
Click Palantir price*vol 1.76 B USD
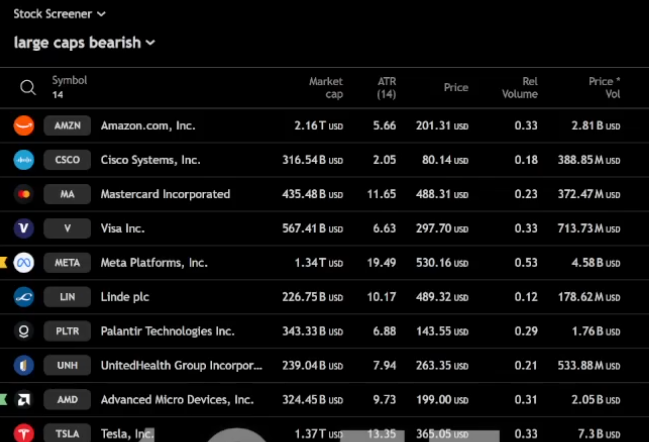pyautogui.click(x=596, y=331)
